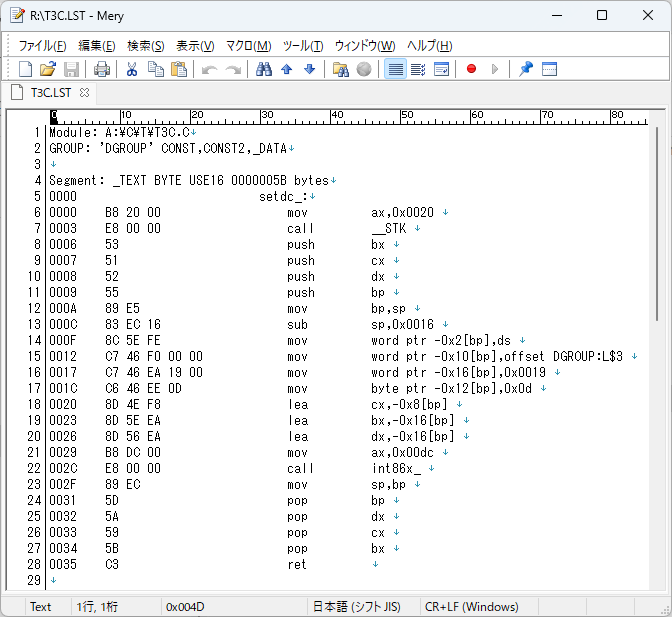Click the Save floppy disk icon

(71, 69)
